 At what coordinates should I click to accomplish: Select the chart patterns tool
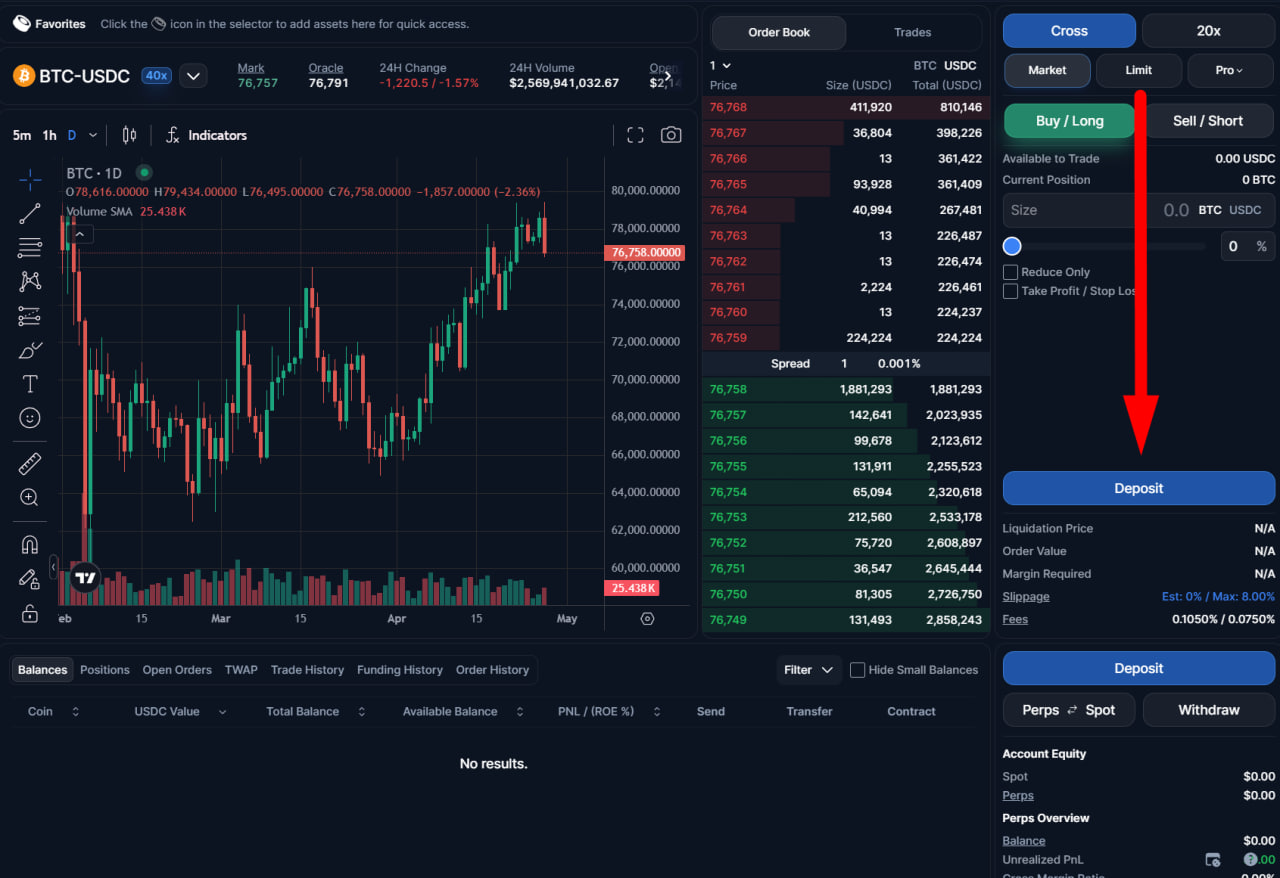[x=30, y=282]
